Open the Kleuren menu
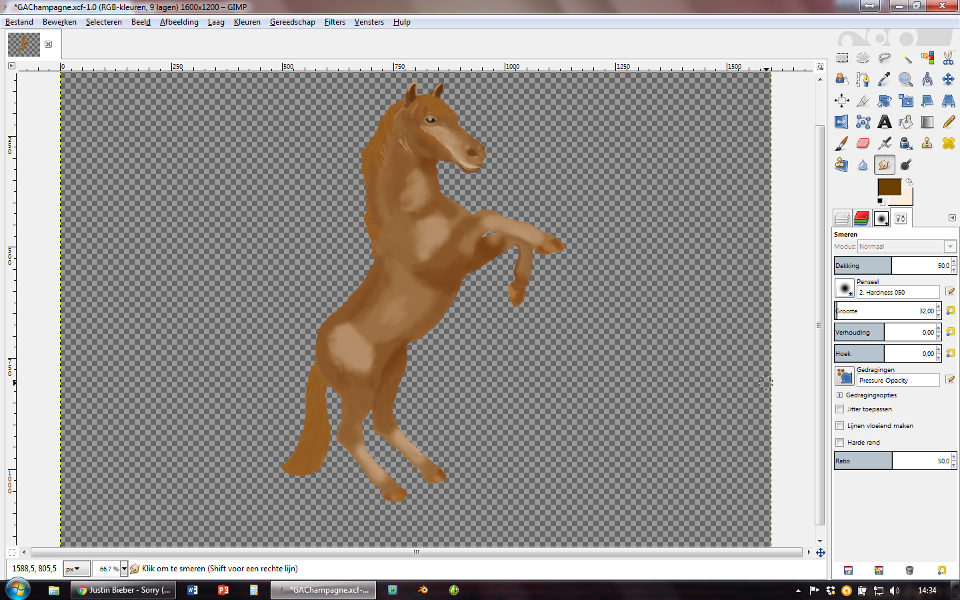 [x=247, y=21]
